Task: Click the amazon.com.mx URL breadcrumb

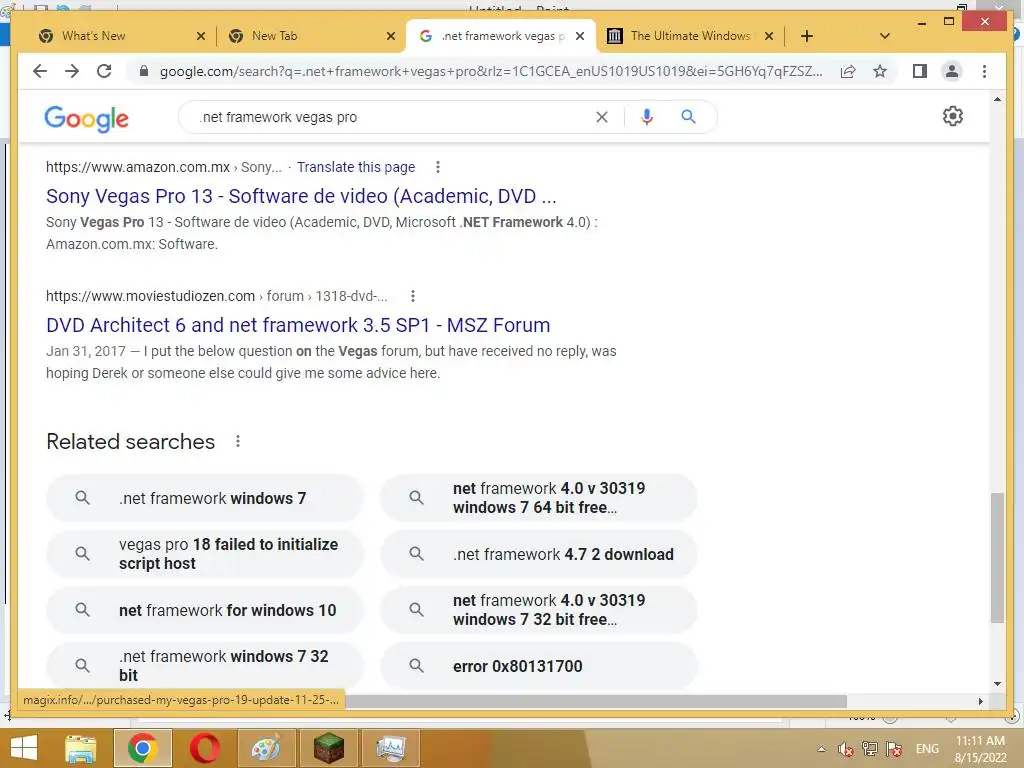Action: coord(163,167)
